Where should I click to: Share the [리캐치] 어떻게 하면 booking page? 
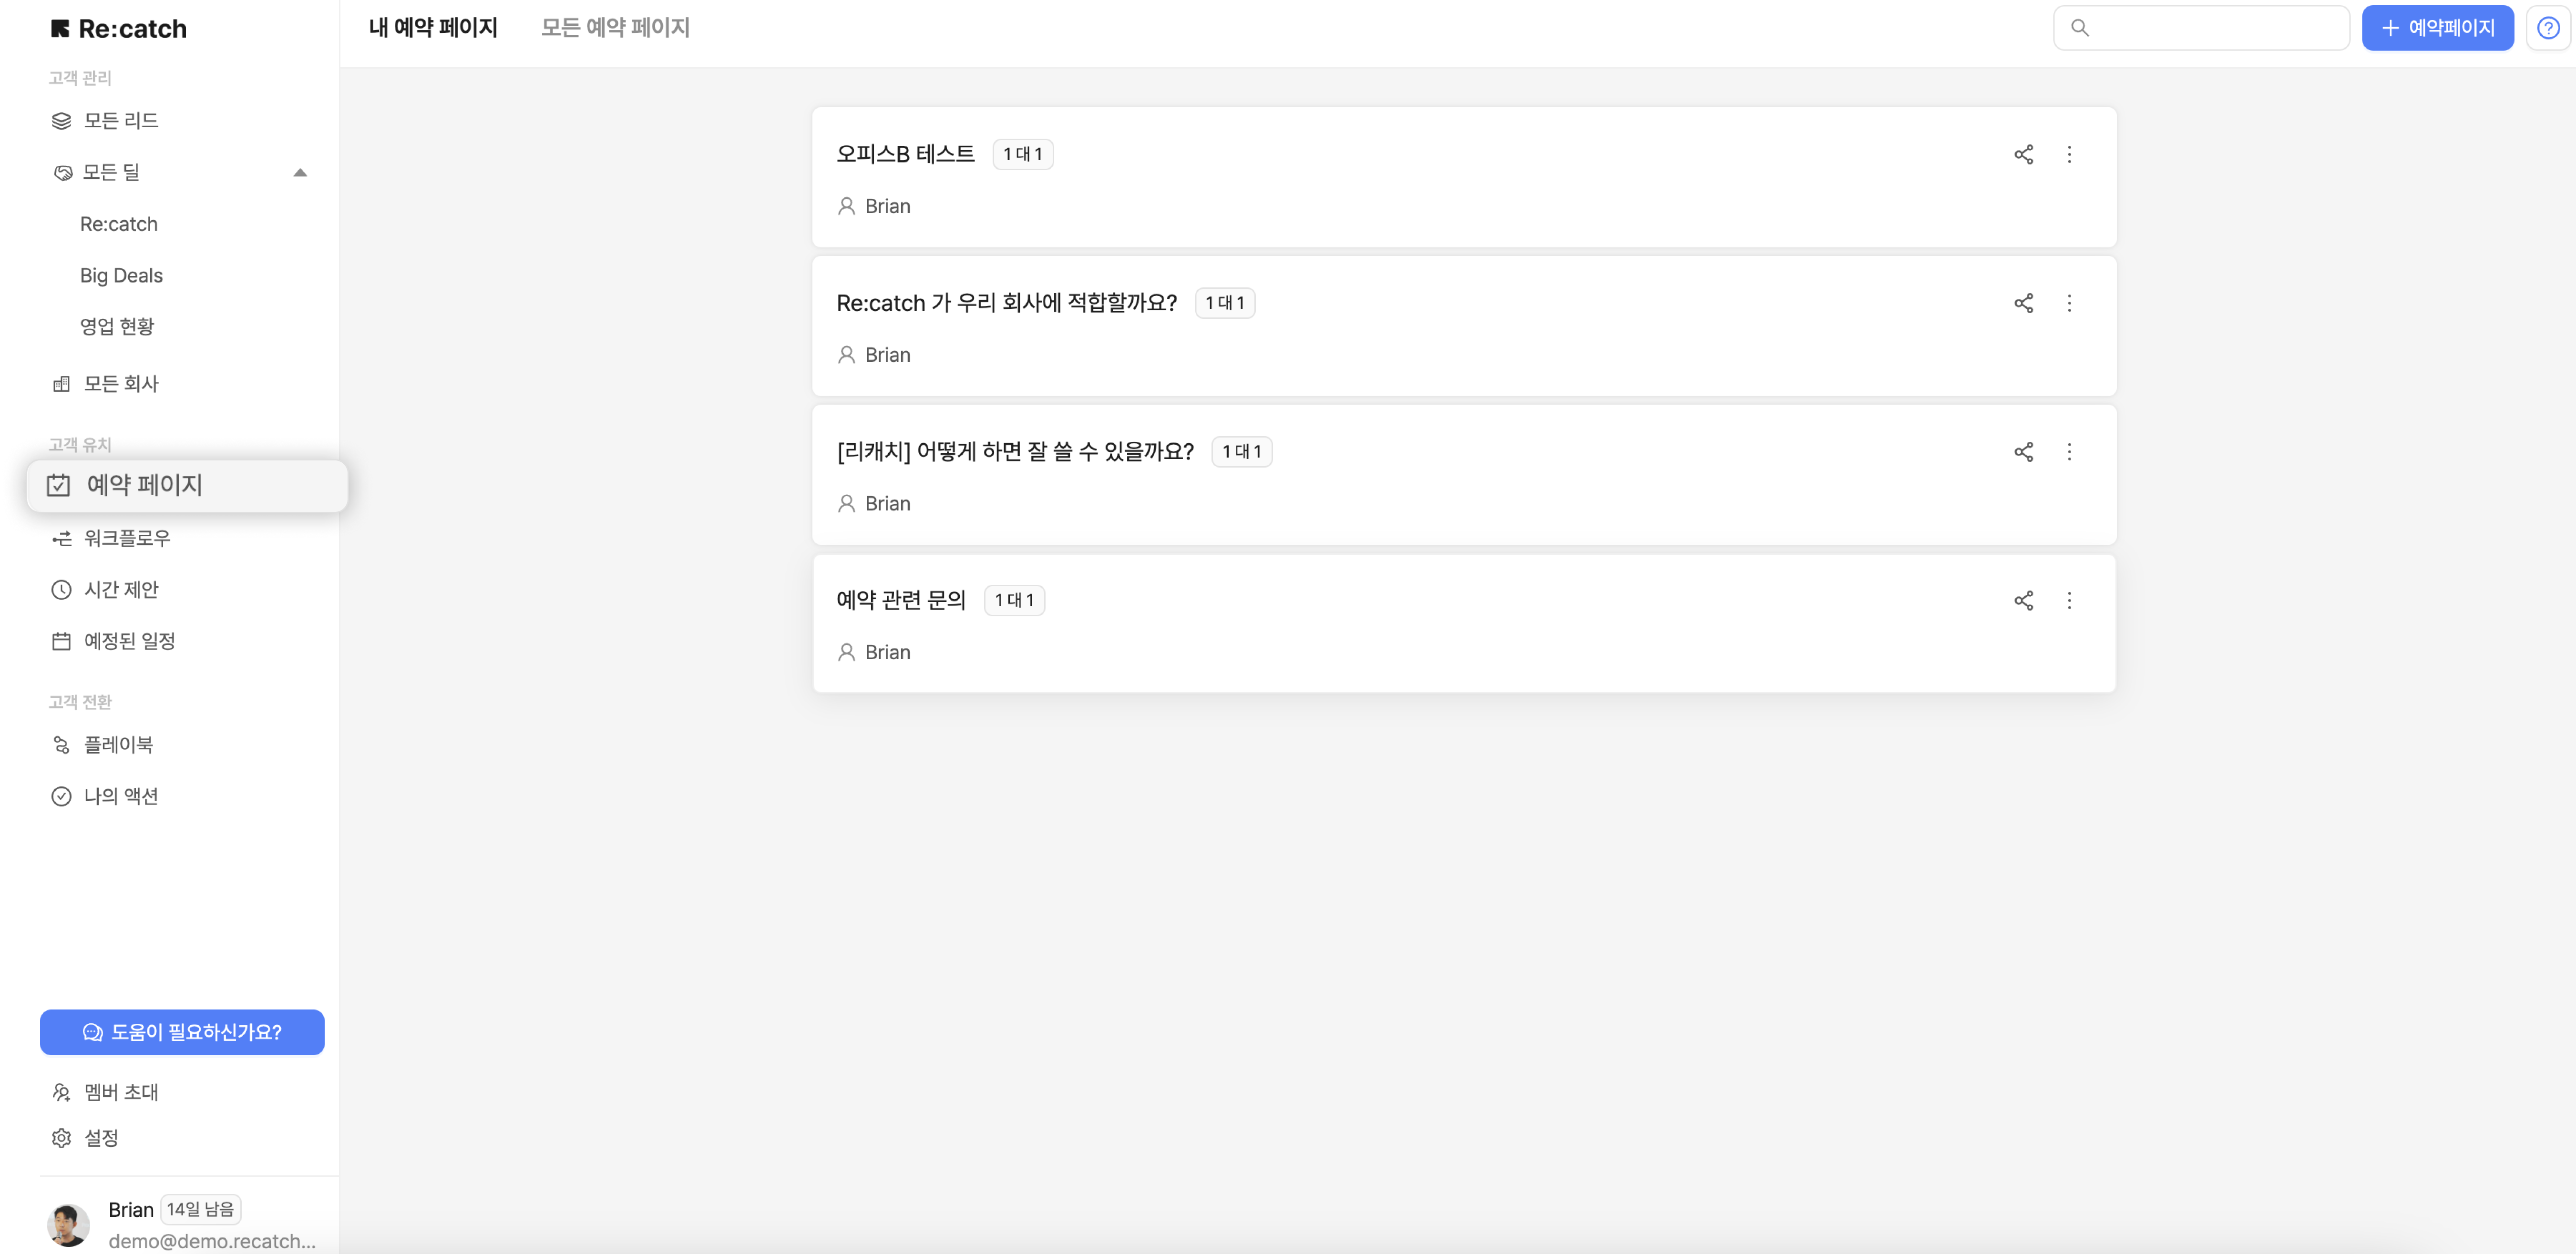pos(2023,452)
